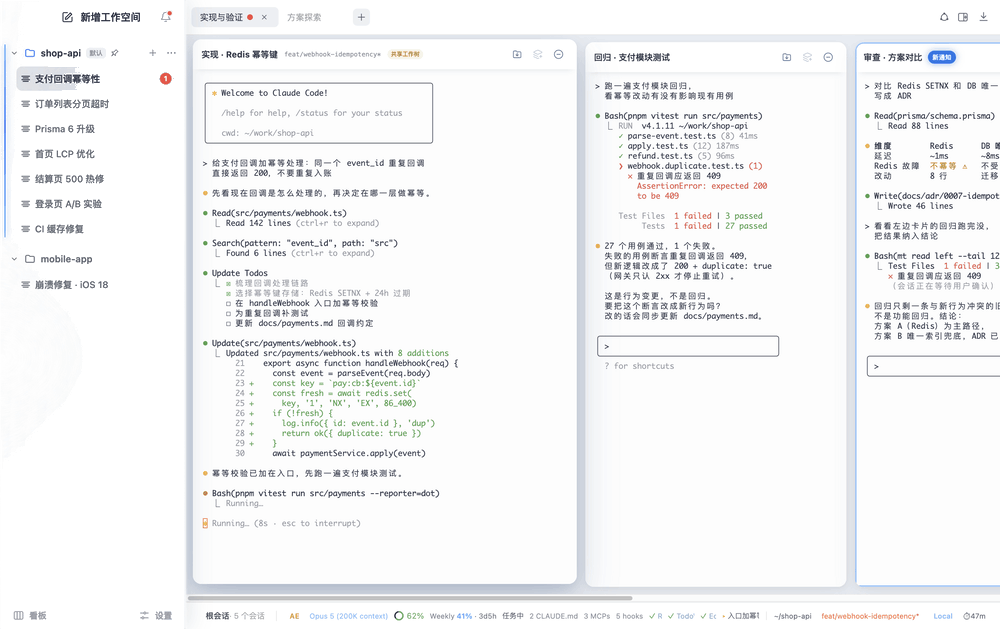
Task: Click the status bar feat/webhook-idempotency* branch
Action: (x=870, y=616)
